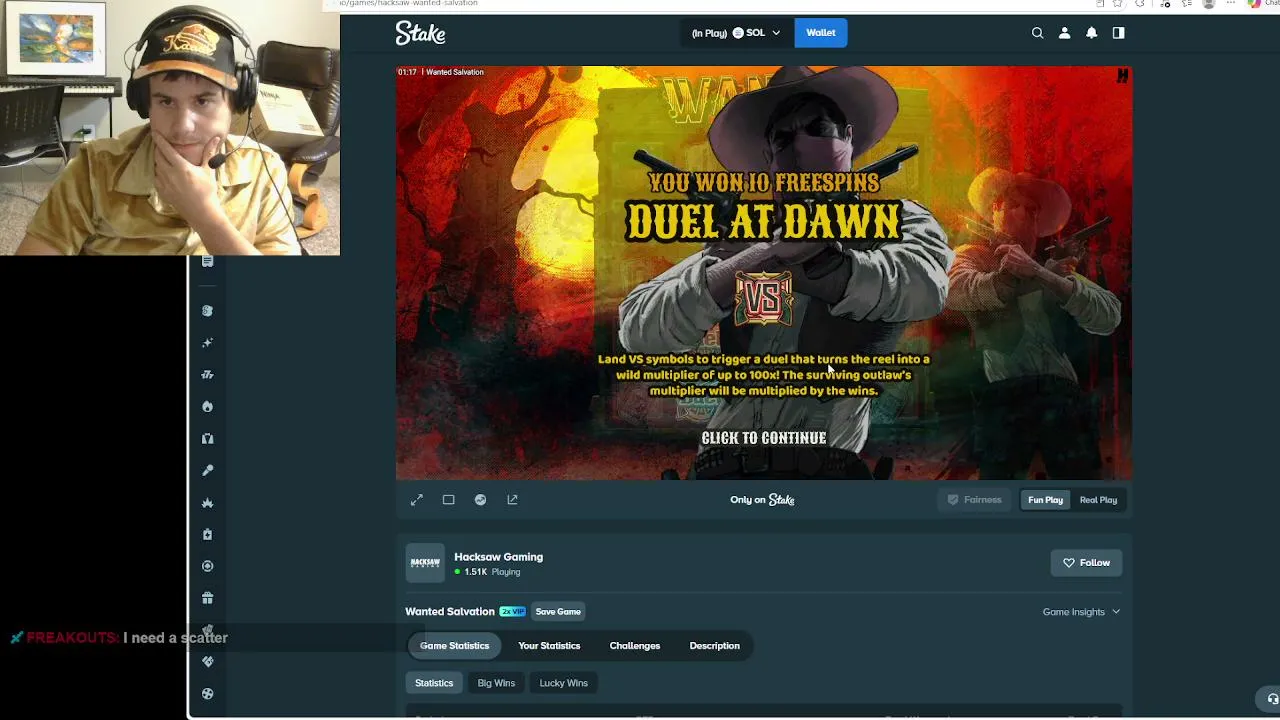Open the headset-shaped sidebar icon
This screenshot has width=1280, height=720.
click(208, 439)
